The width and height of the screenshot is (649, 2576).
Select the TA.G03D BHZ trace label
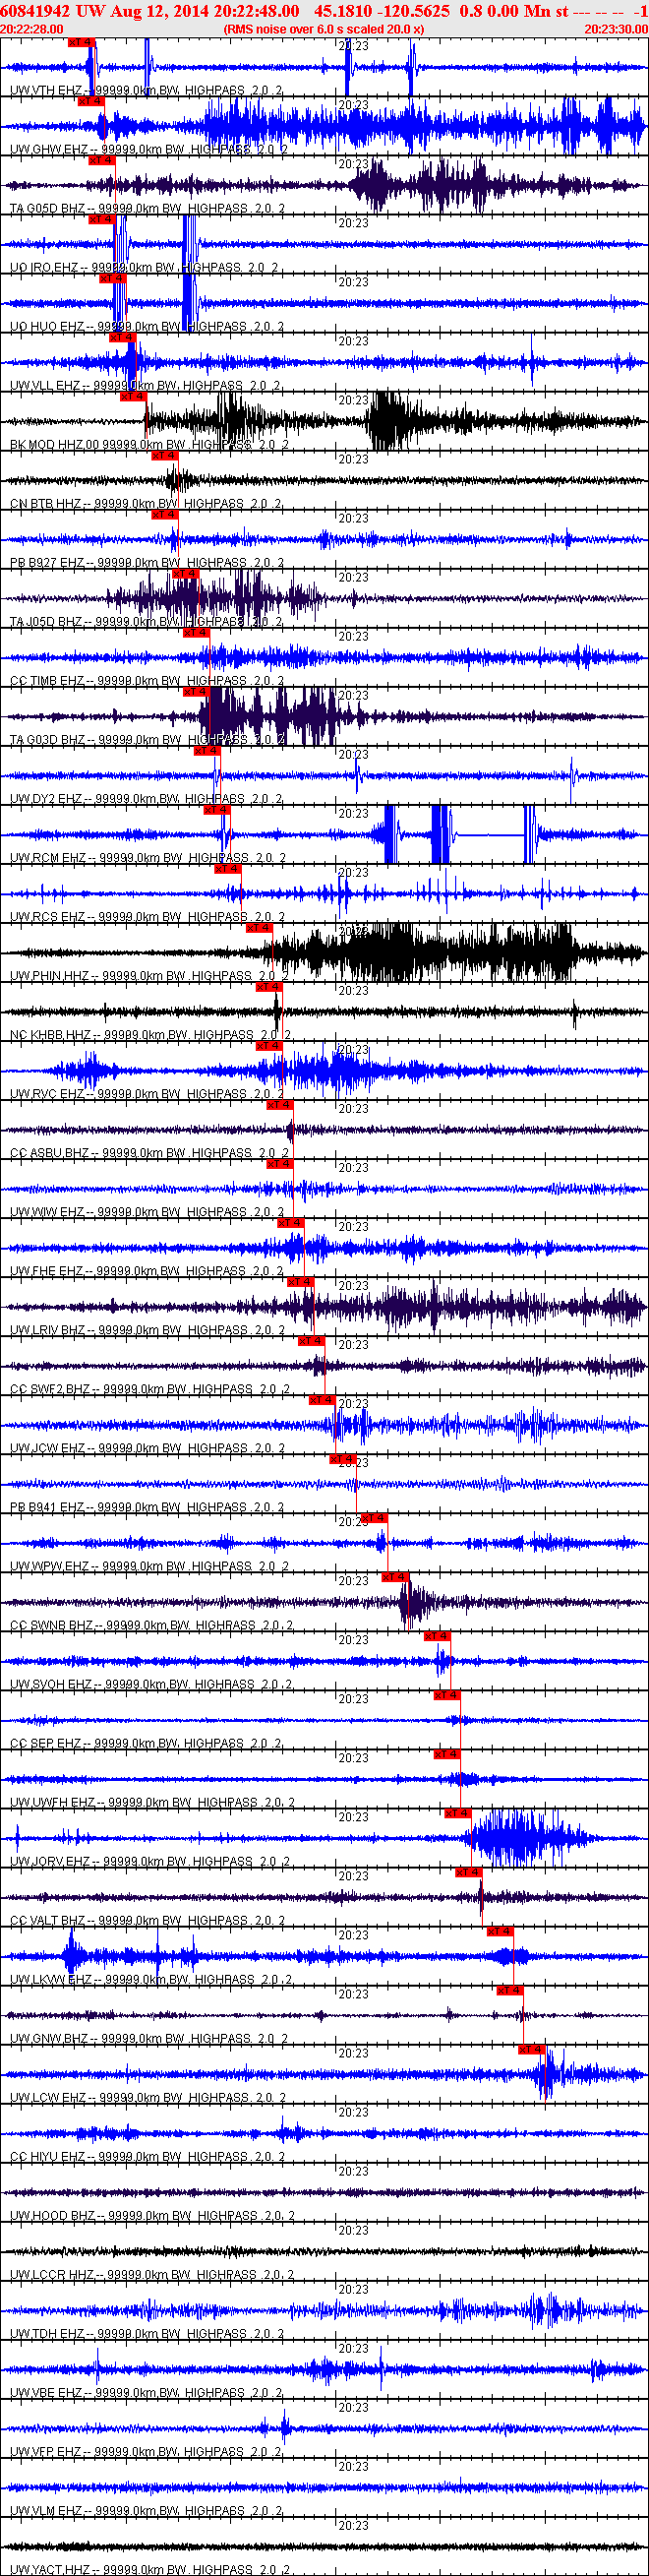click(x=148, y=740)
